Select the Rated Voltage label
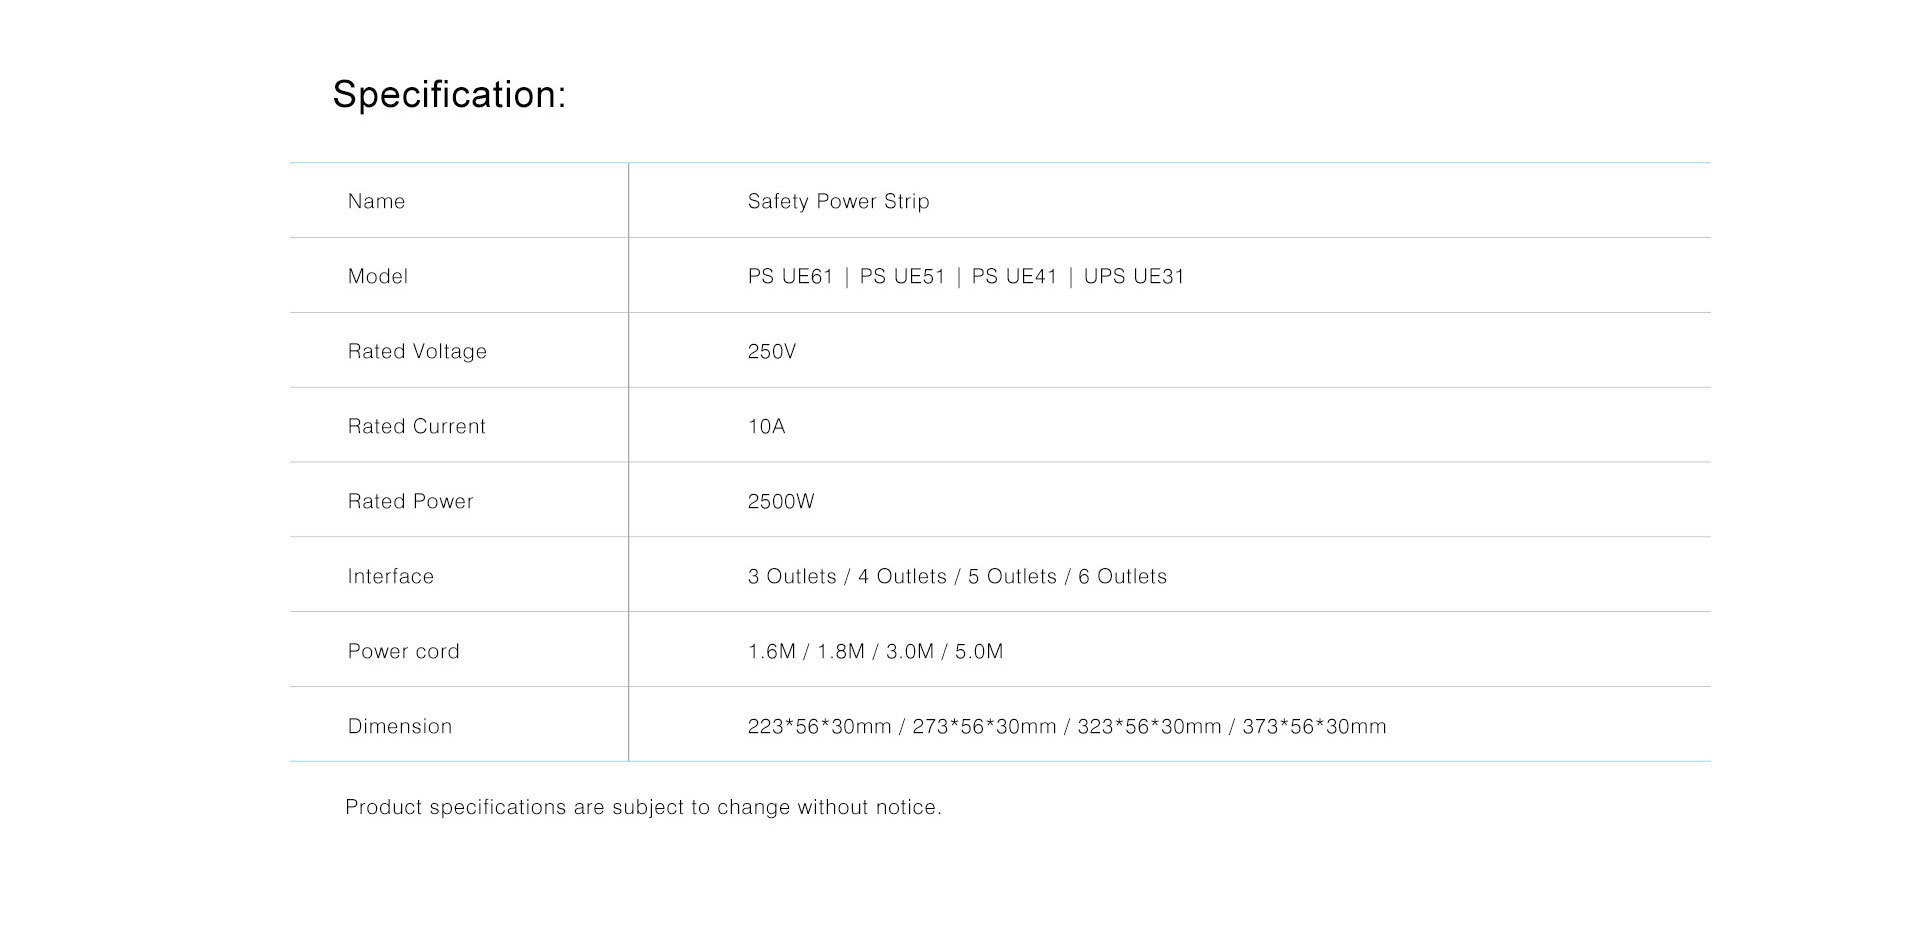The height and width of the screenshot is (950, 1920). 417,351
